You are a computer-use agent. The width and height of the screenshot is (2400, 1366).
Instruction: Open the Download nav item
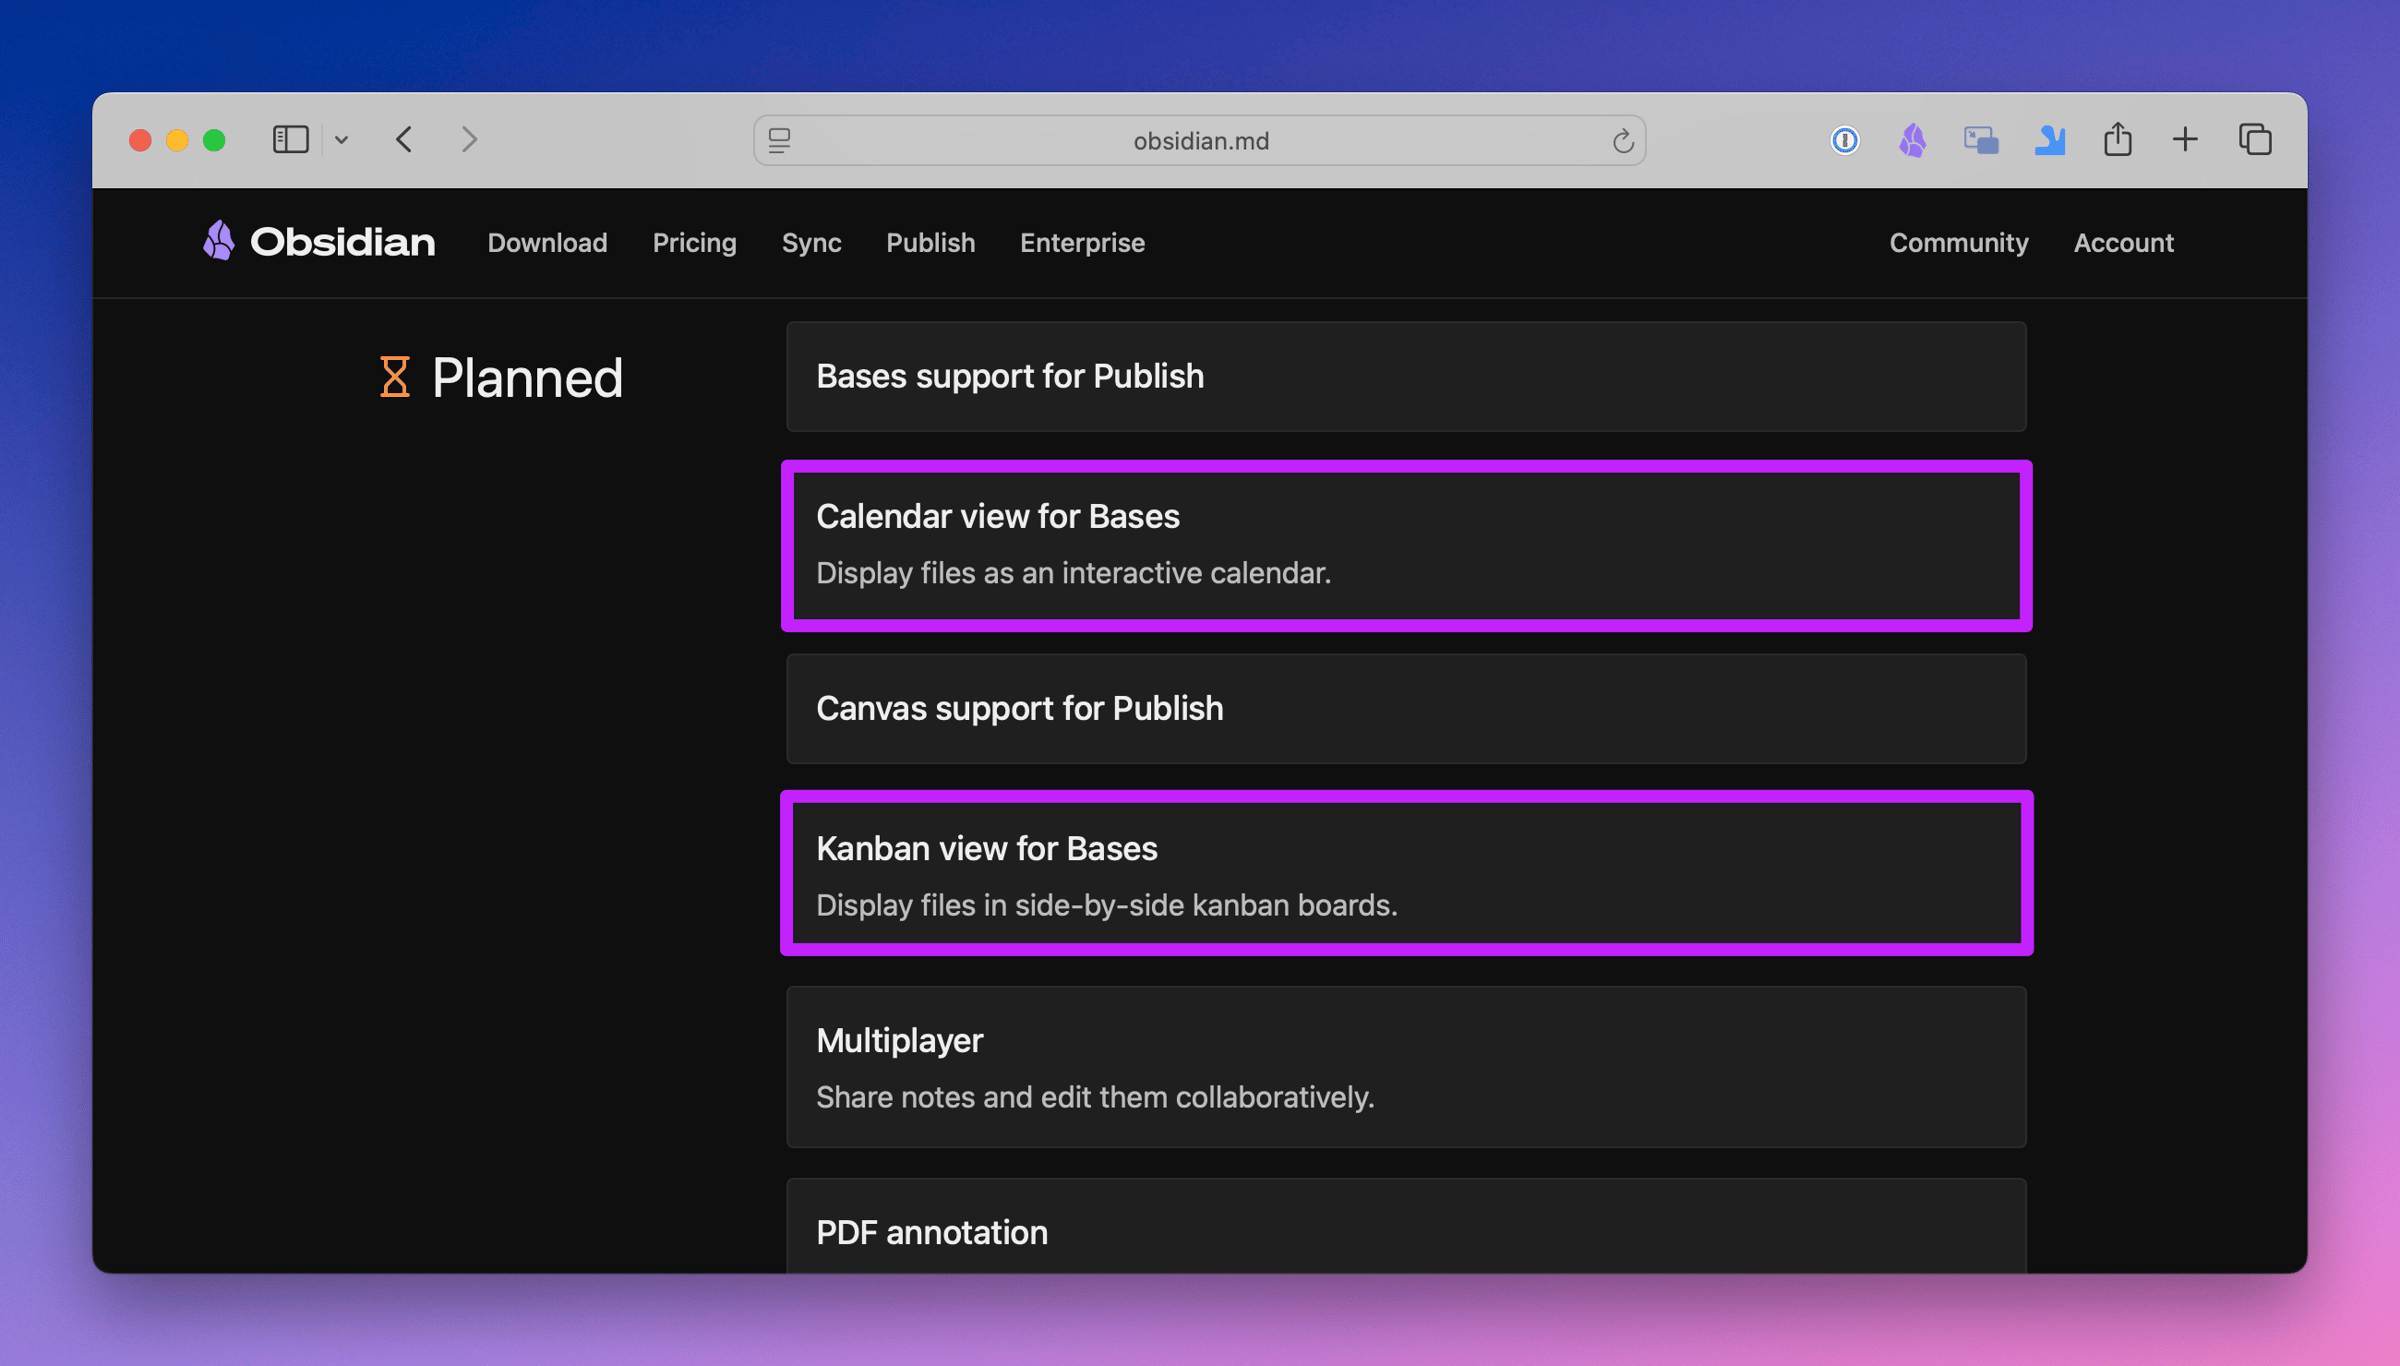point(547,242)
